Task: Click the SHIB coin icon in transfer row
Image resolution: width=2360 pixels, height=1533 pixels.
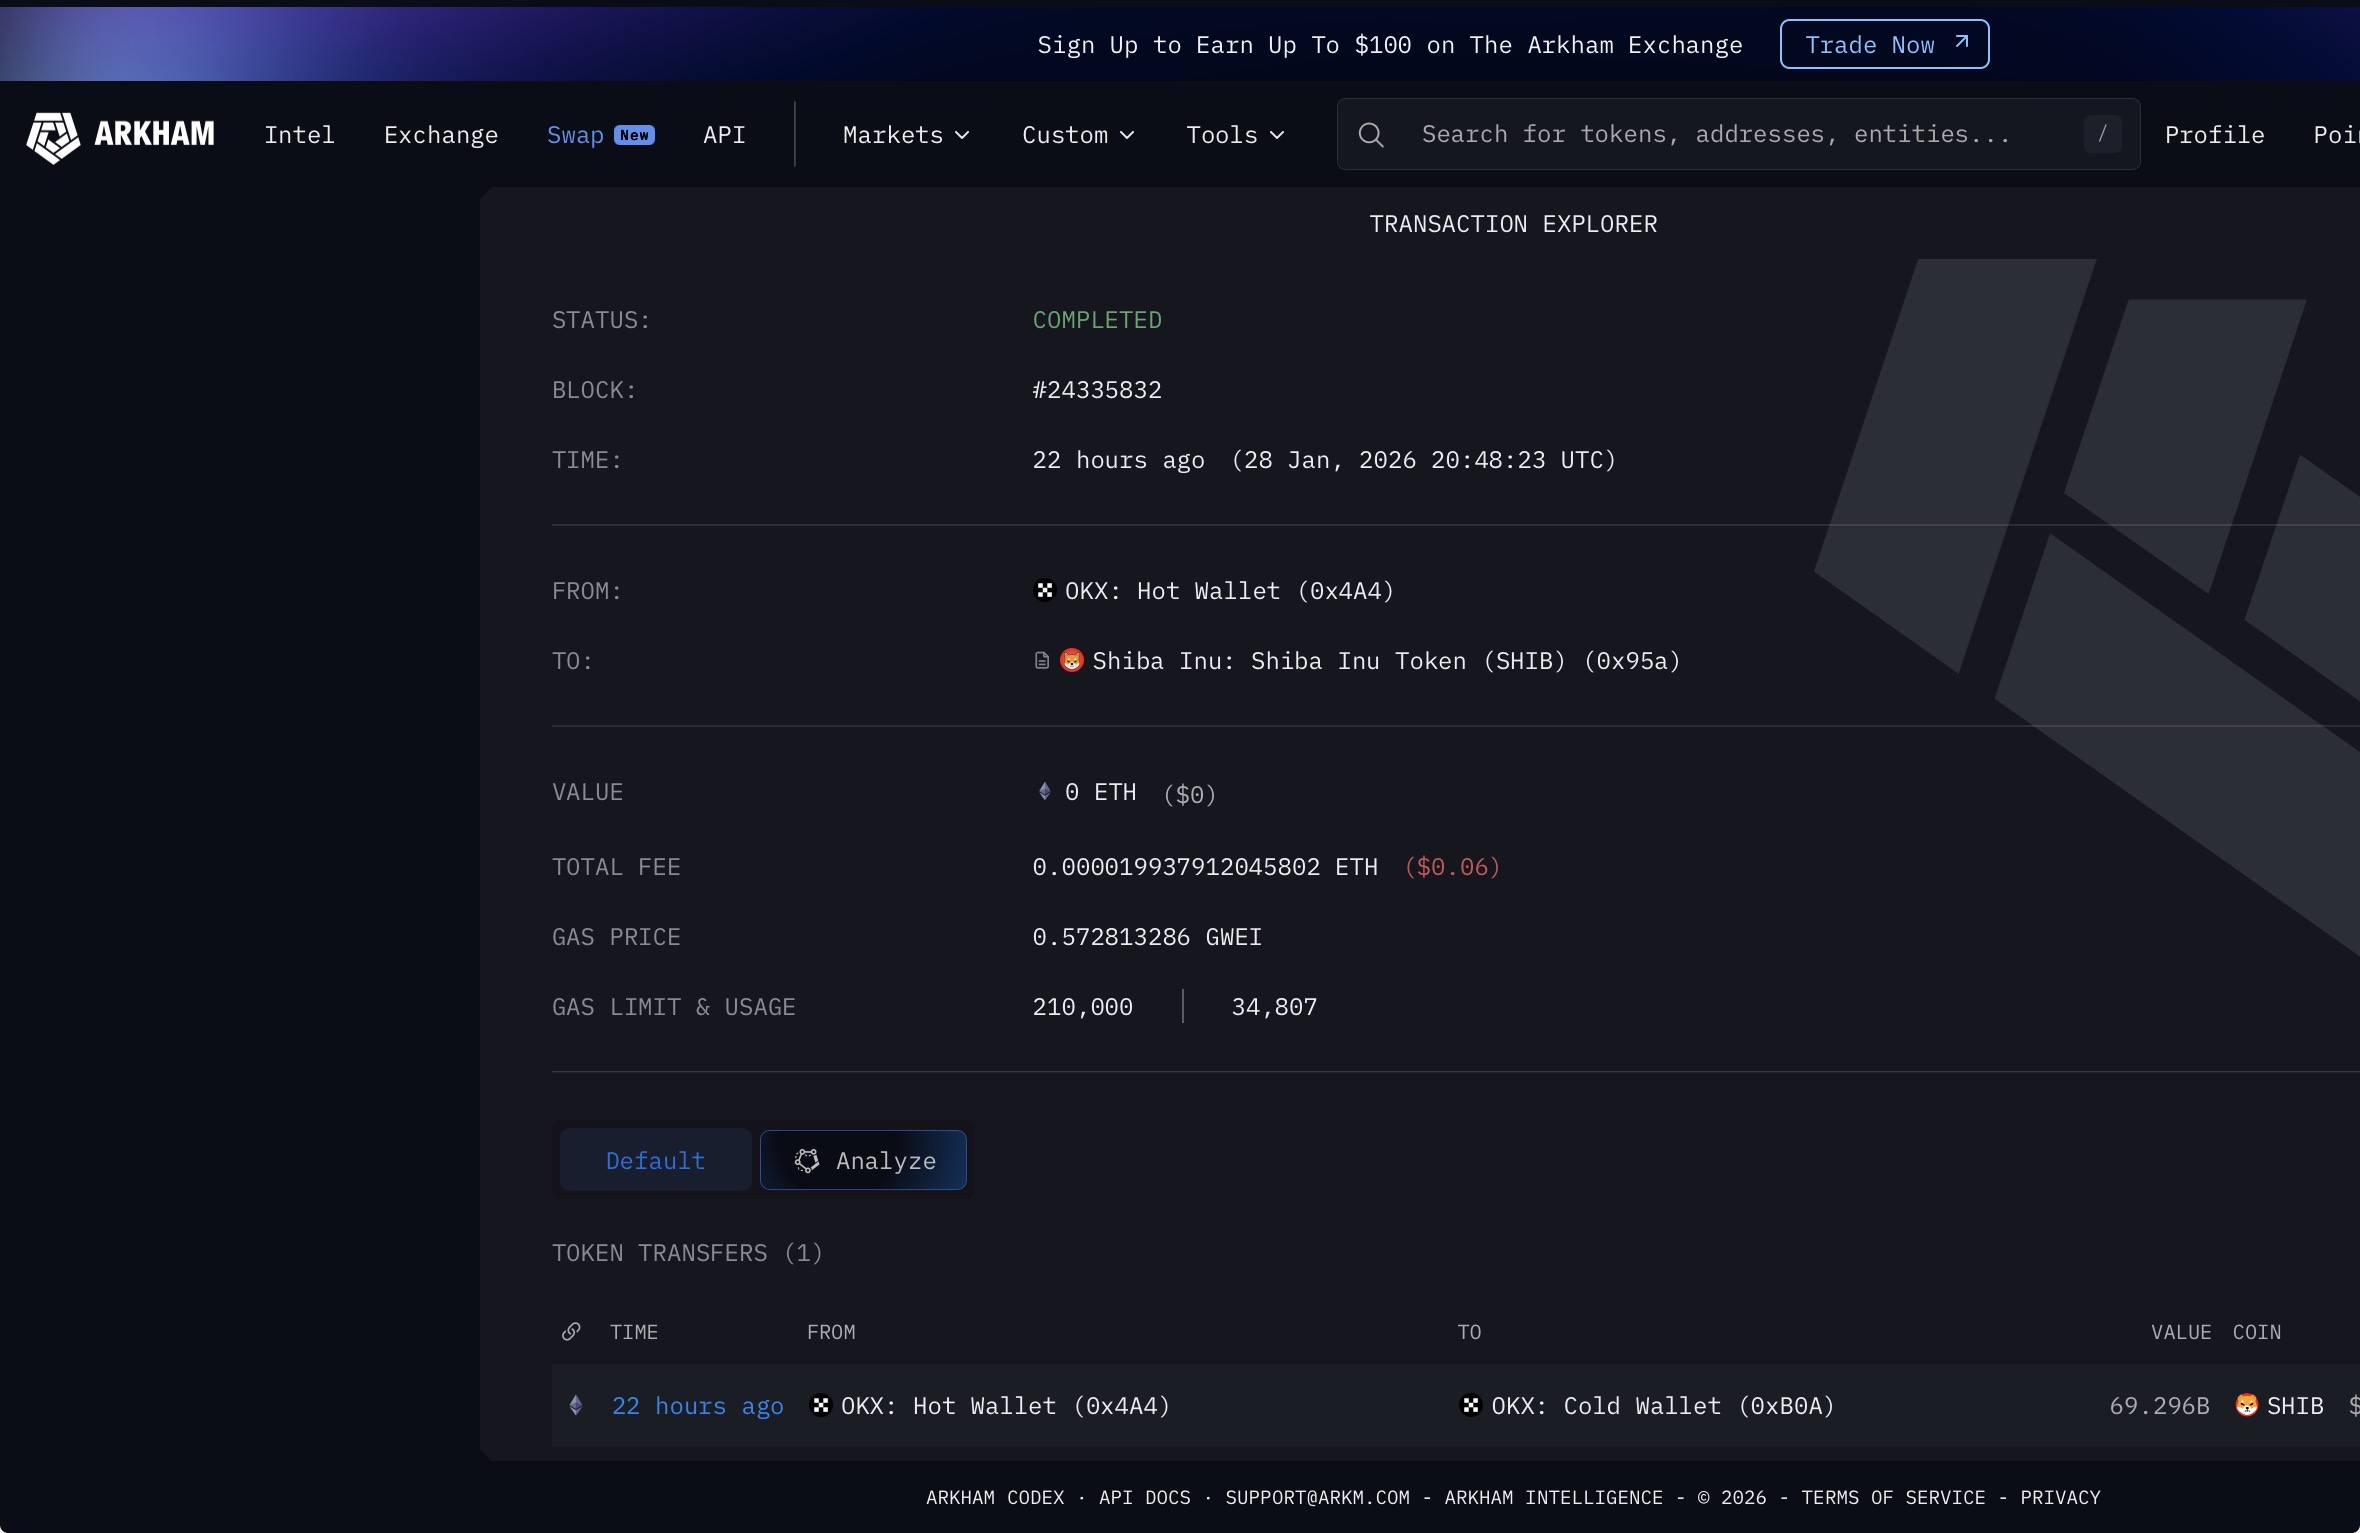Action: (2246, 1406)
